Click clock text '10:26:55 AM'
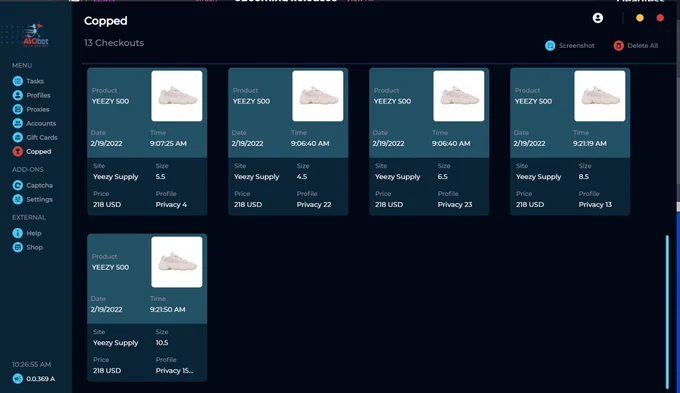680x393 pixels. (31, 364)
